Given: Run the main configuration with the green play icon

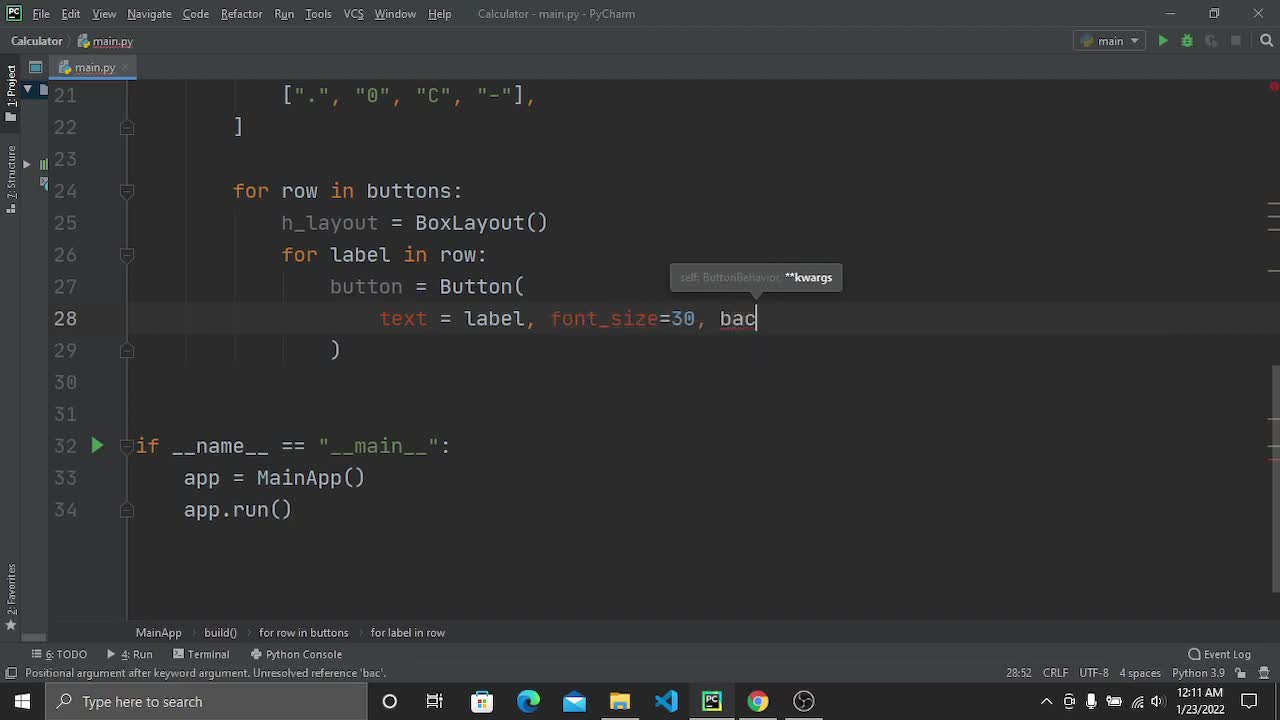Looking at the screenshot, I should (x=1163, y=41).
